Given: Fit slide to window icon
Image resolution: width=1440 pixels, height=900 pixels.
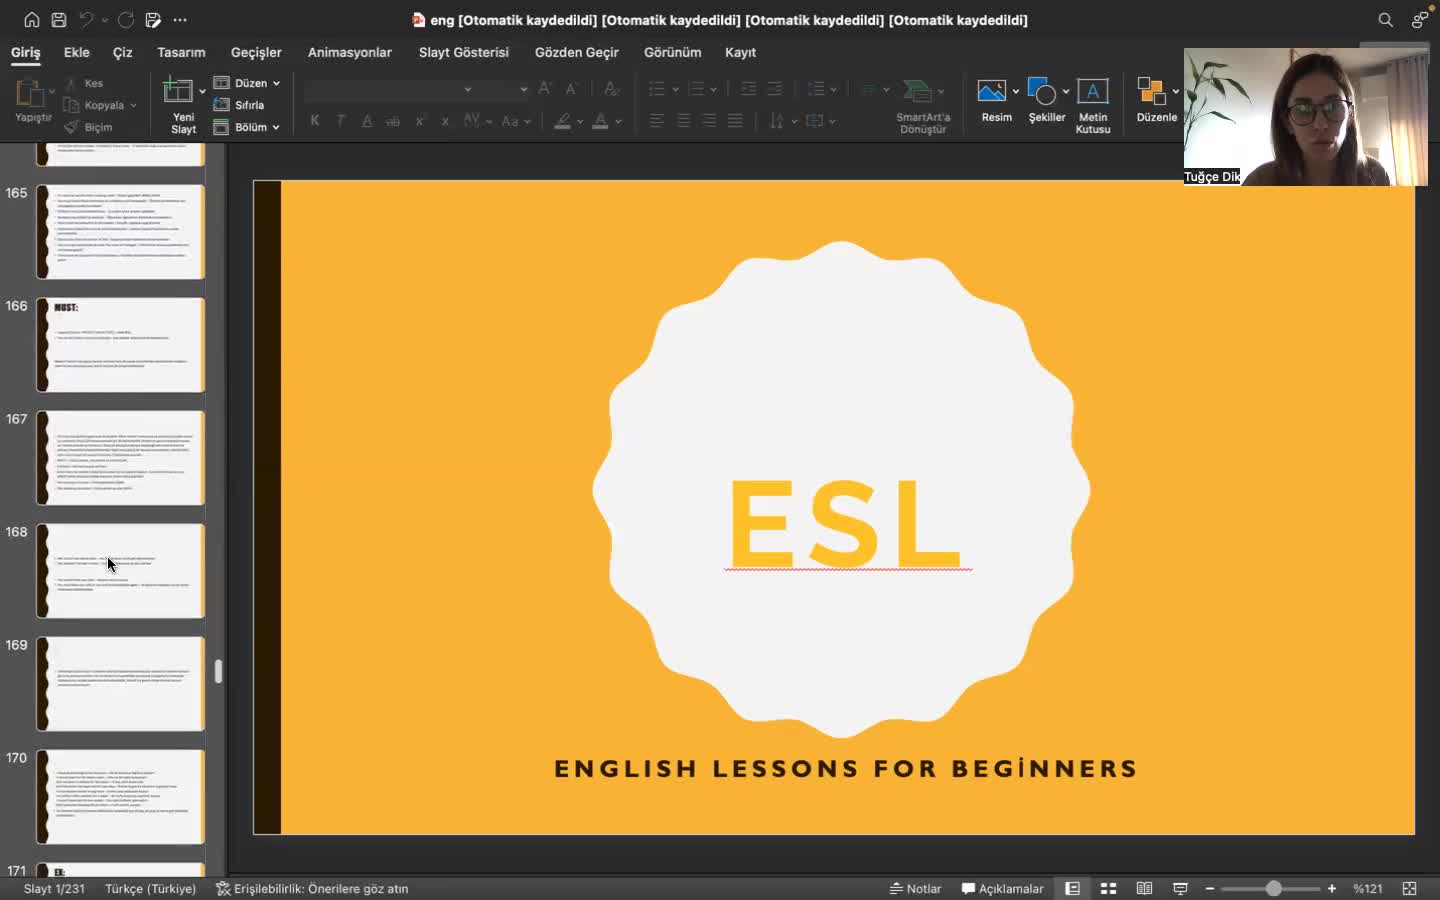Looking at the screenshot, I should click(1410, 888).
